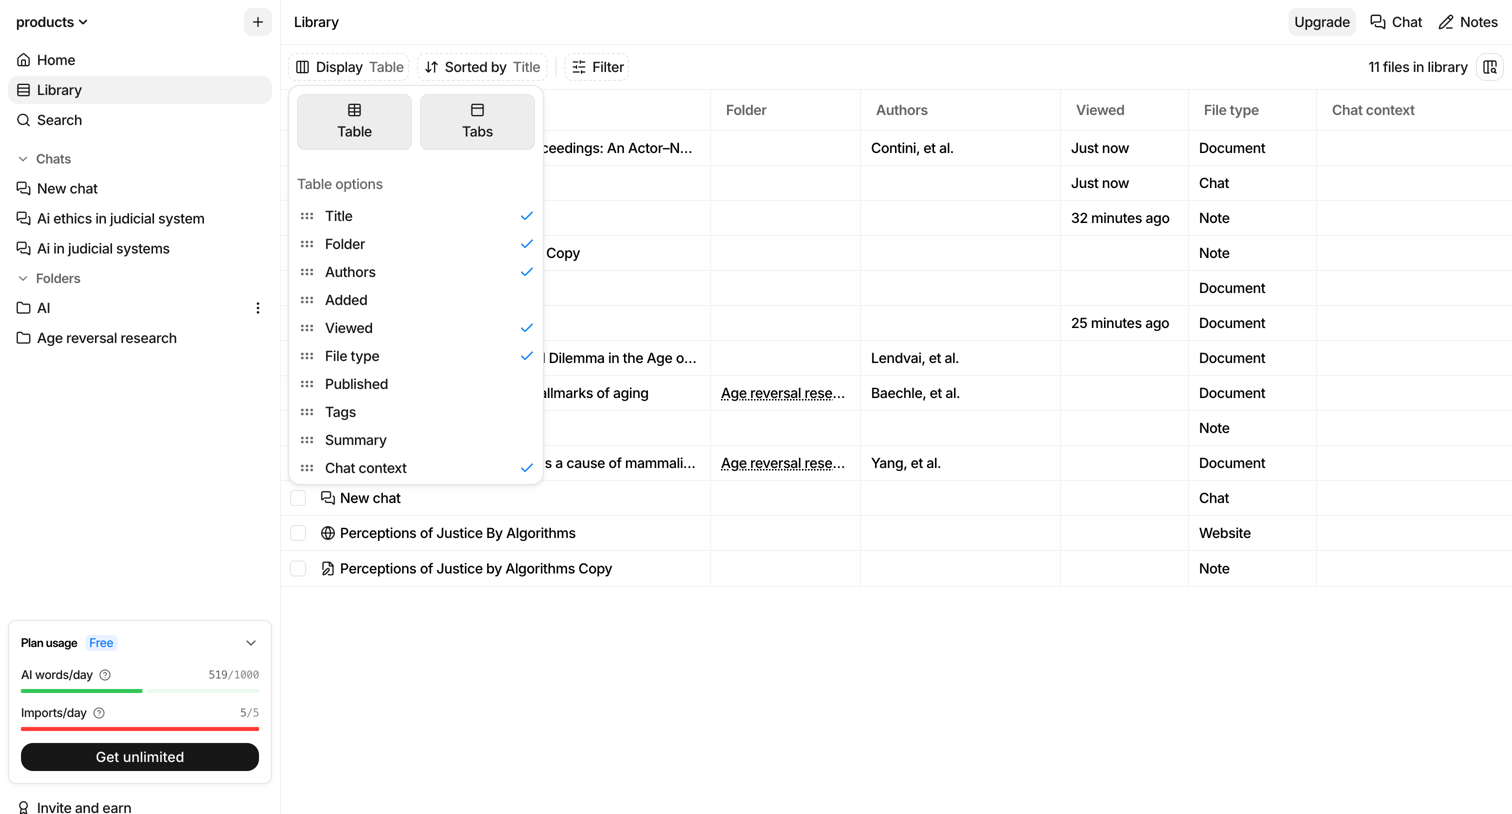1512x814 pixels.
Task: Click the Imports/day progress bar
Action: click(140, 729)
